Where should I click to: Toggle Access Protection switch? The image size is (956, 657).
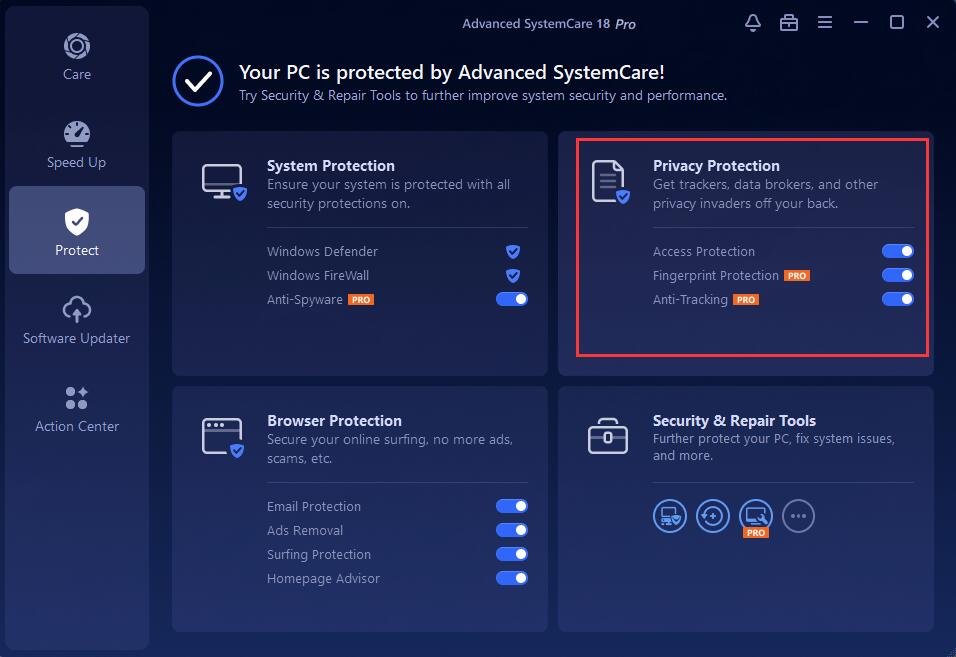[897, 251]
